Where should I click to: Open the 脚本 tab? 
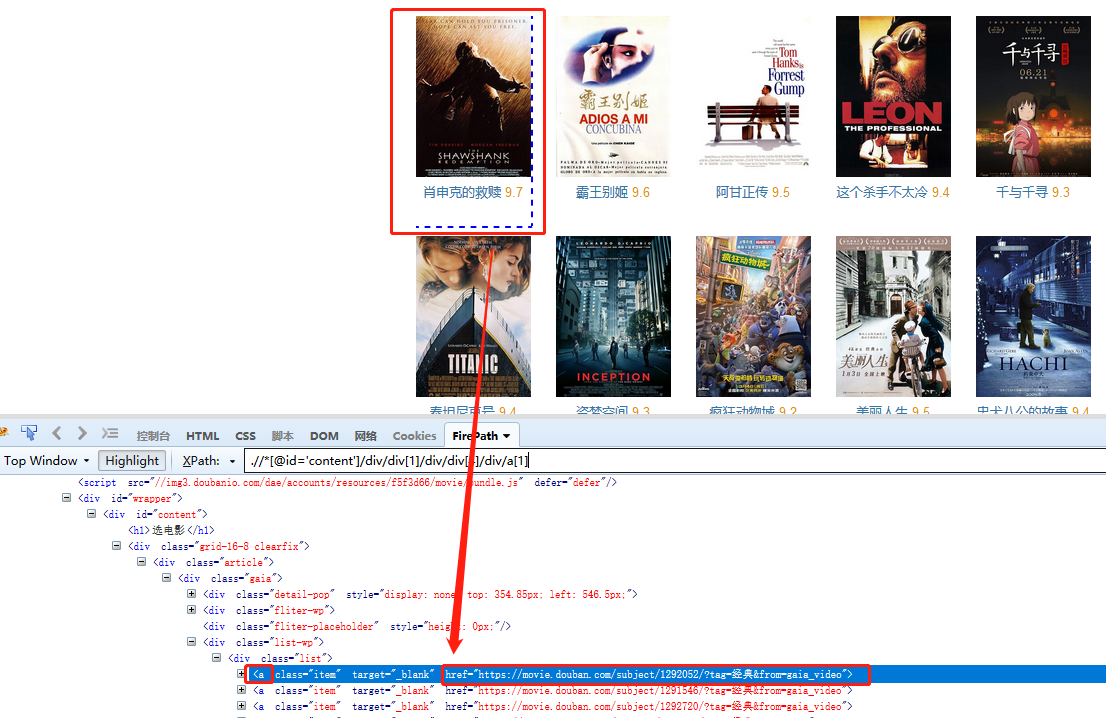[282, 436]
